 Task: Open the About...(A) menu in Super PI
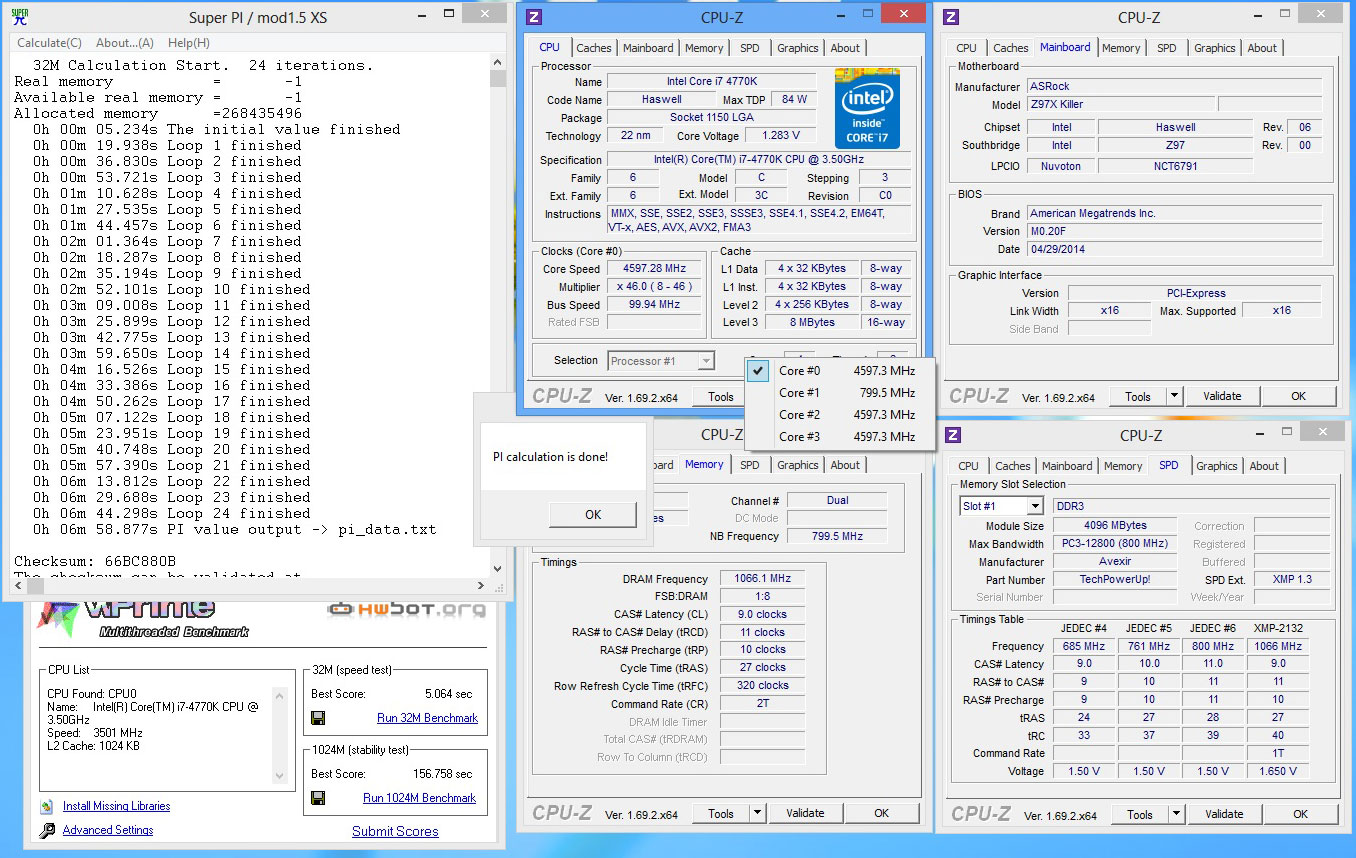(x=125, y=43)
